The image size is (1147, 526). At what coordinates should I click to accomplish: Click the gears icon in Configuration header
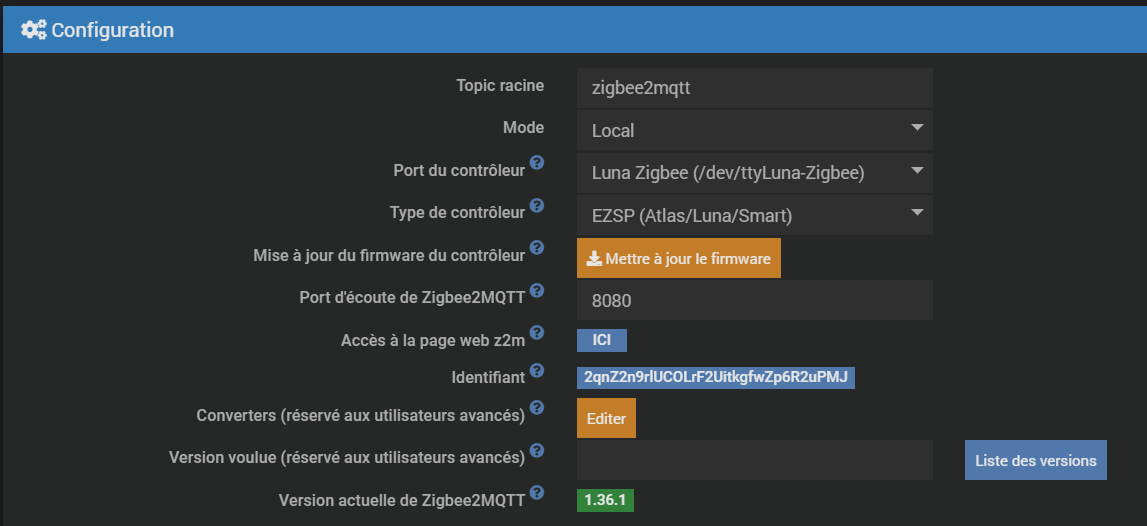pyautogui.click(x=34, y=30)
